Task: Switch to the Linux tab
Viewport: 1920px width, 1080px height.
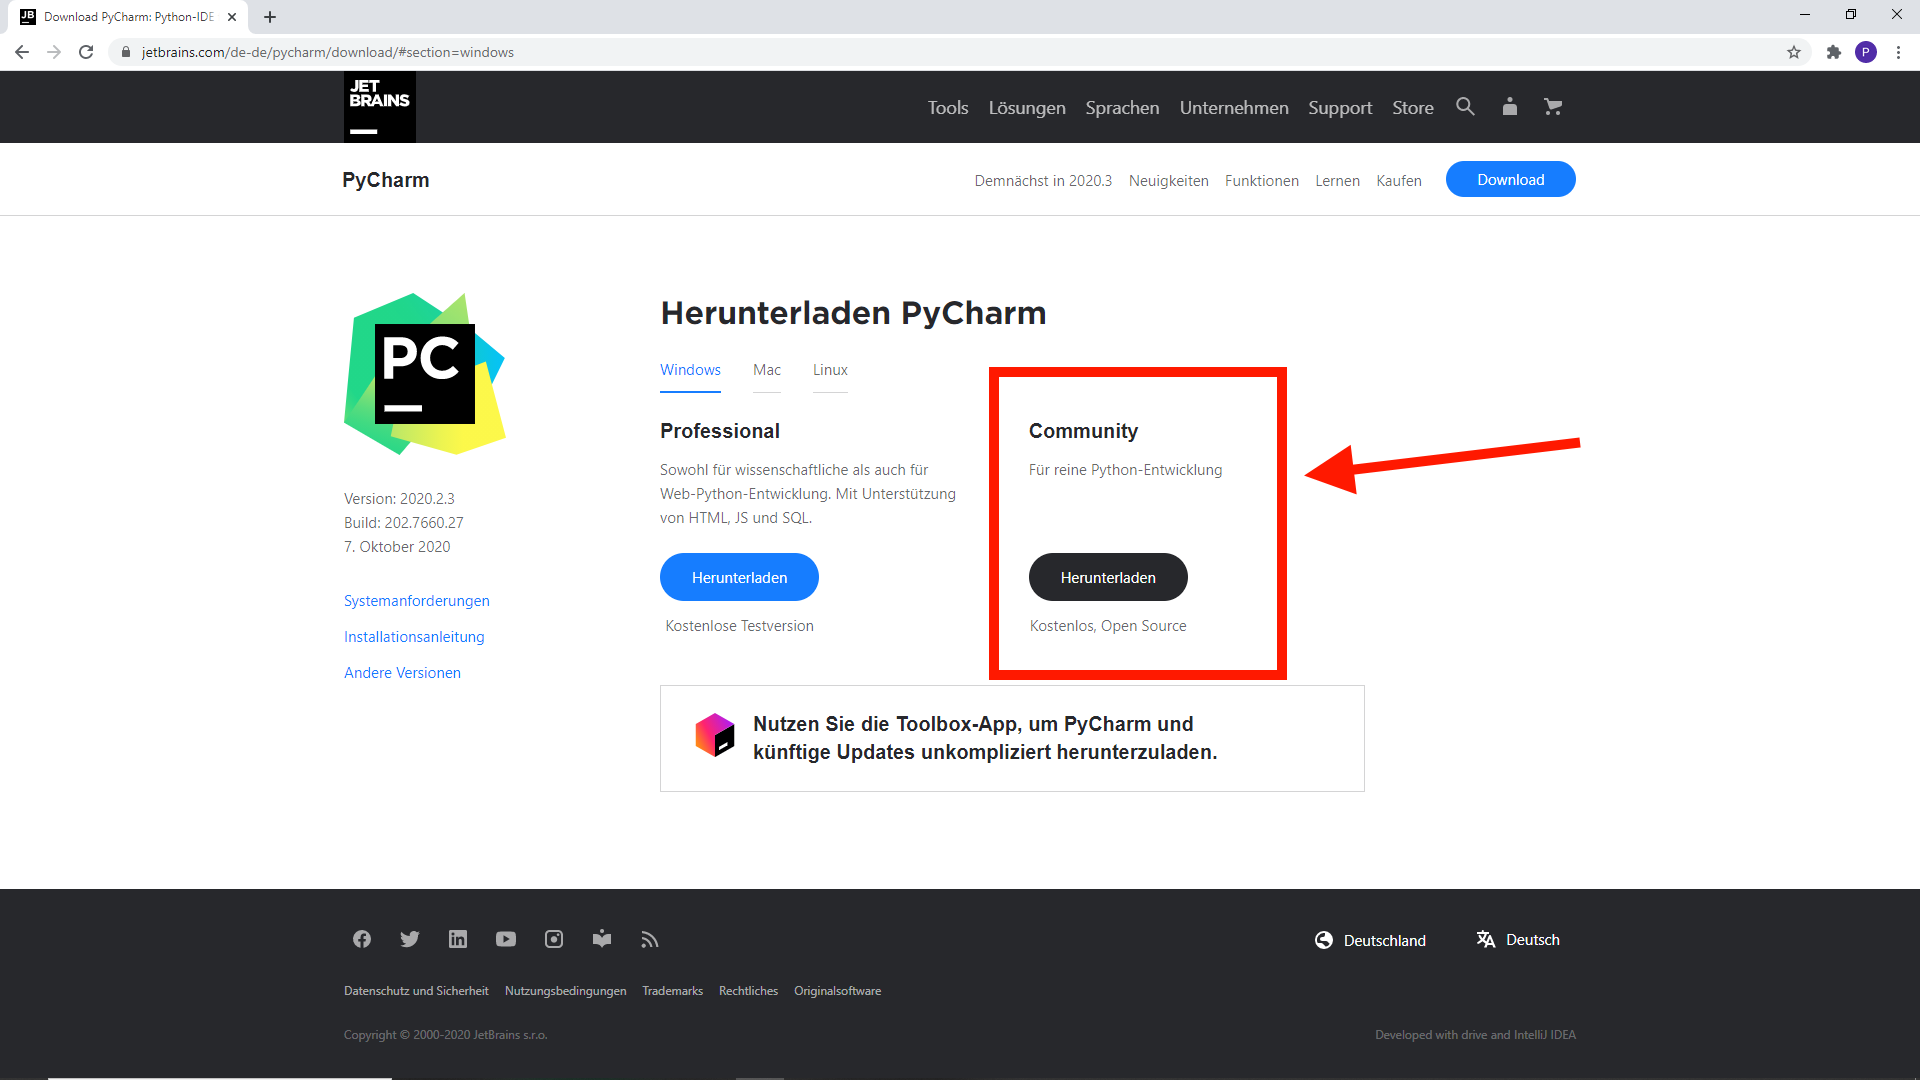Action: point(830,370)
